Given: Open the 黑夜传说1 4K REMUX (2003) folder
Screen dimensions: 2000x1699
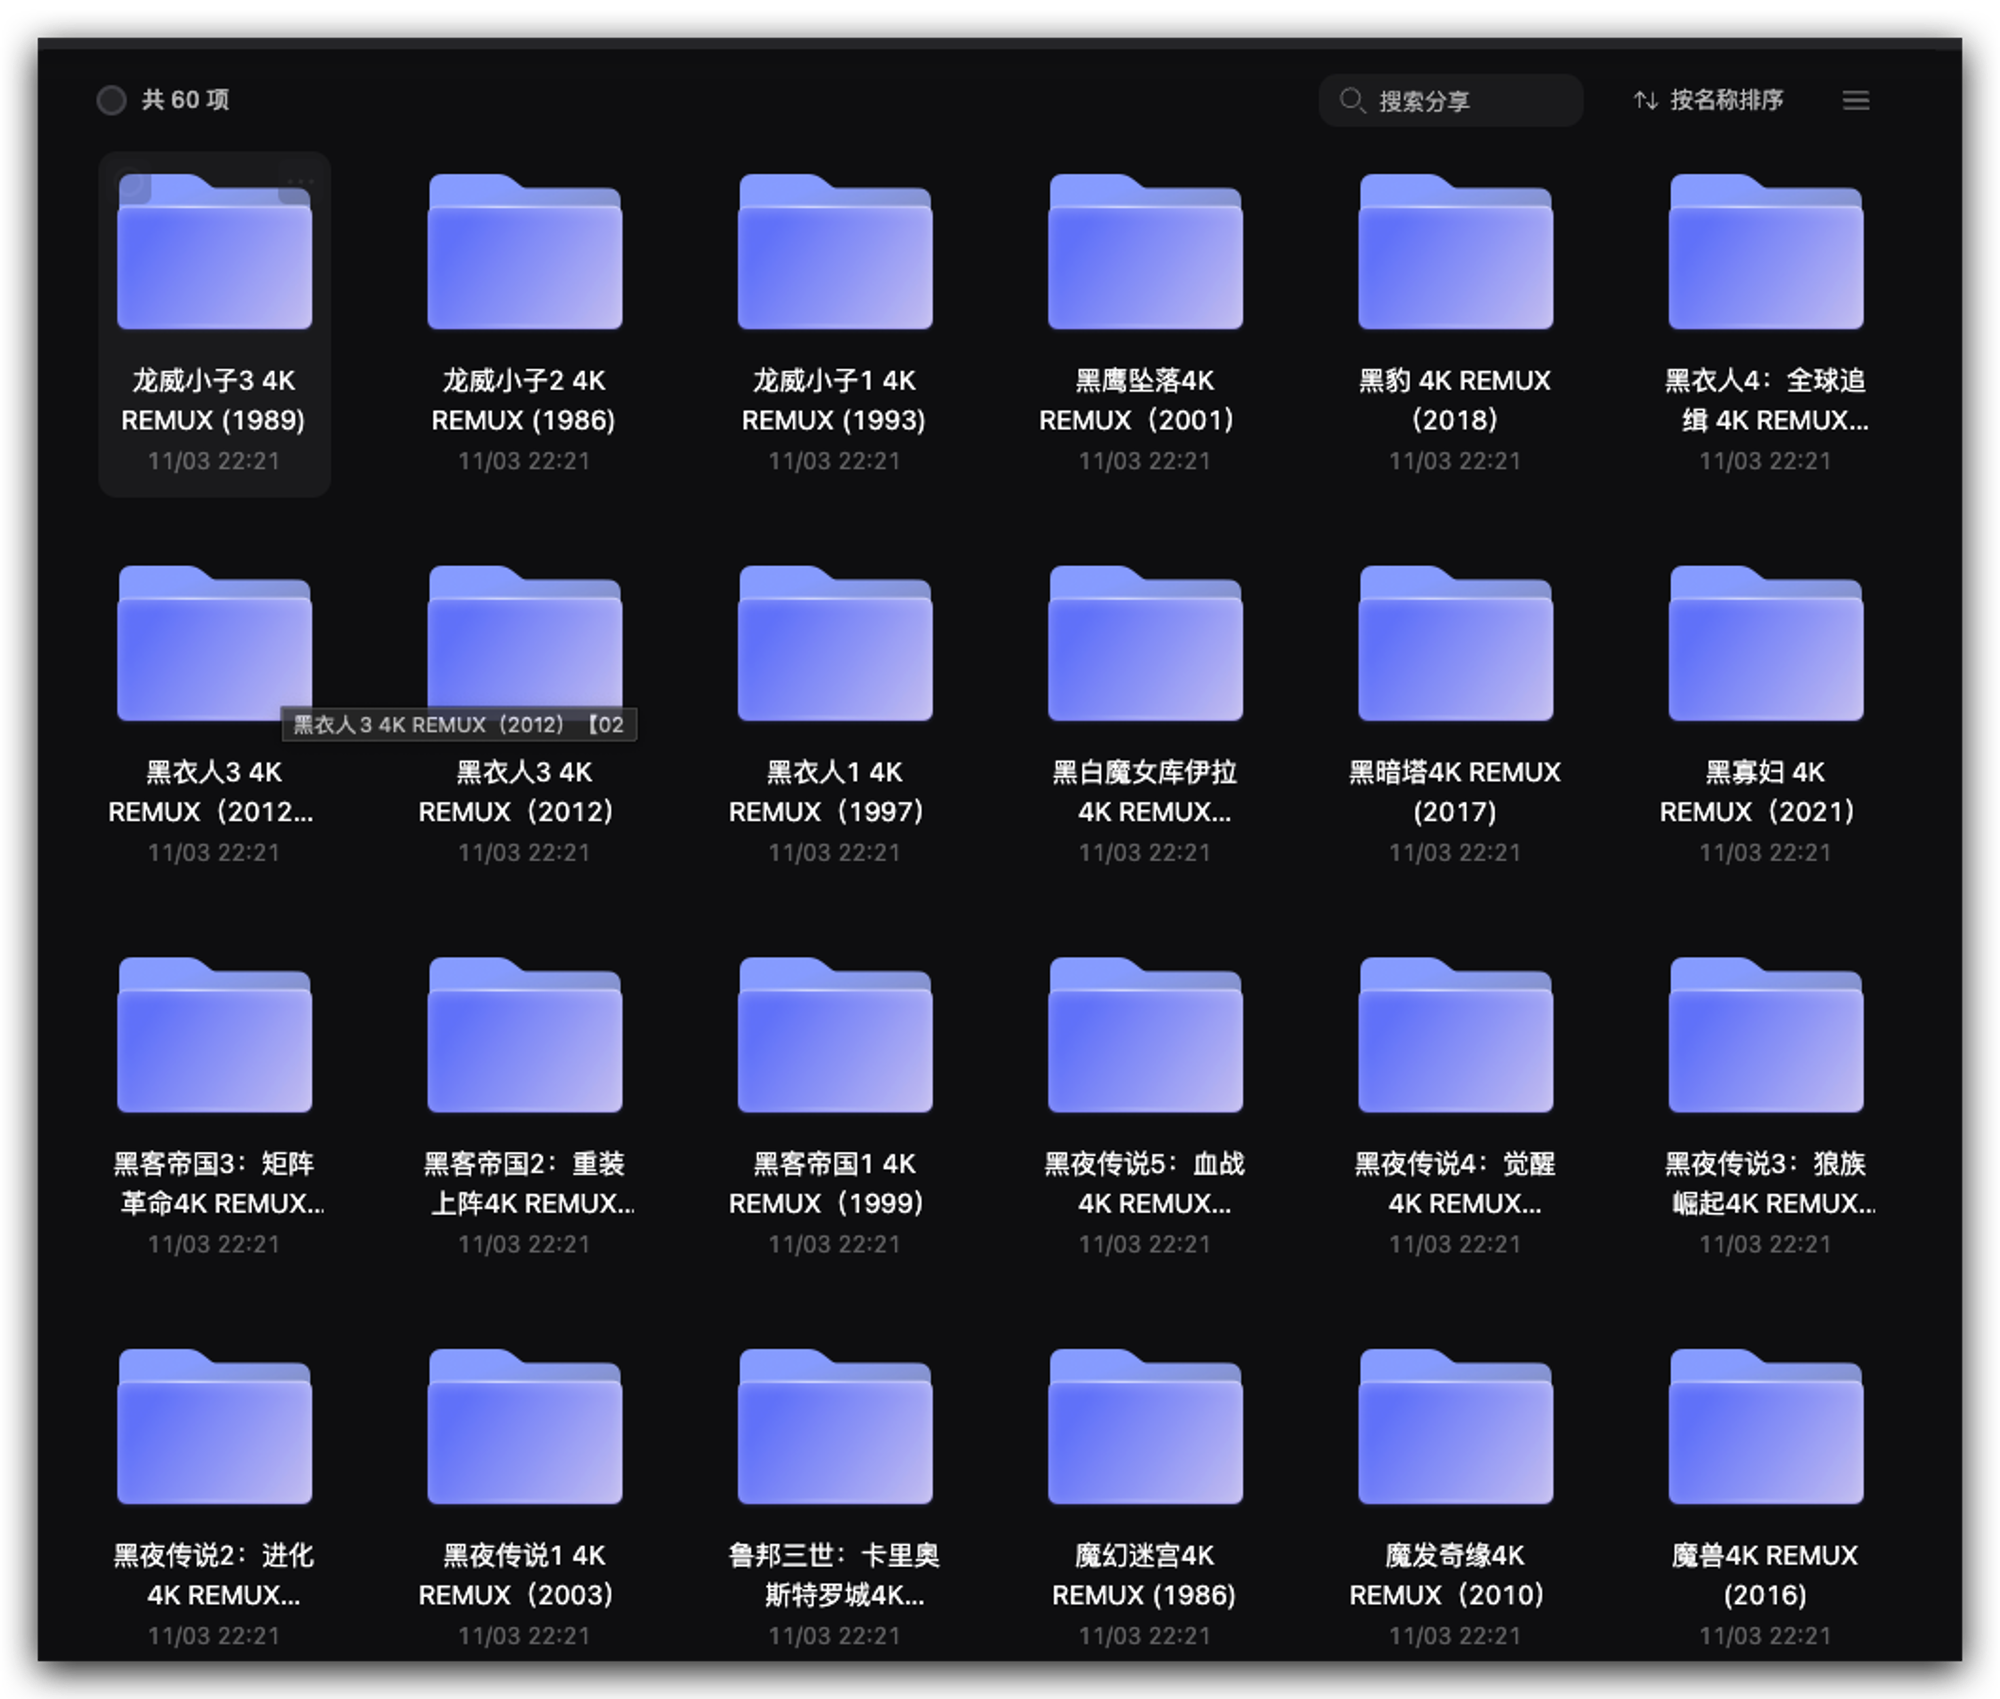Looking at the screenshot, I should [525, 1427].
